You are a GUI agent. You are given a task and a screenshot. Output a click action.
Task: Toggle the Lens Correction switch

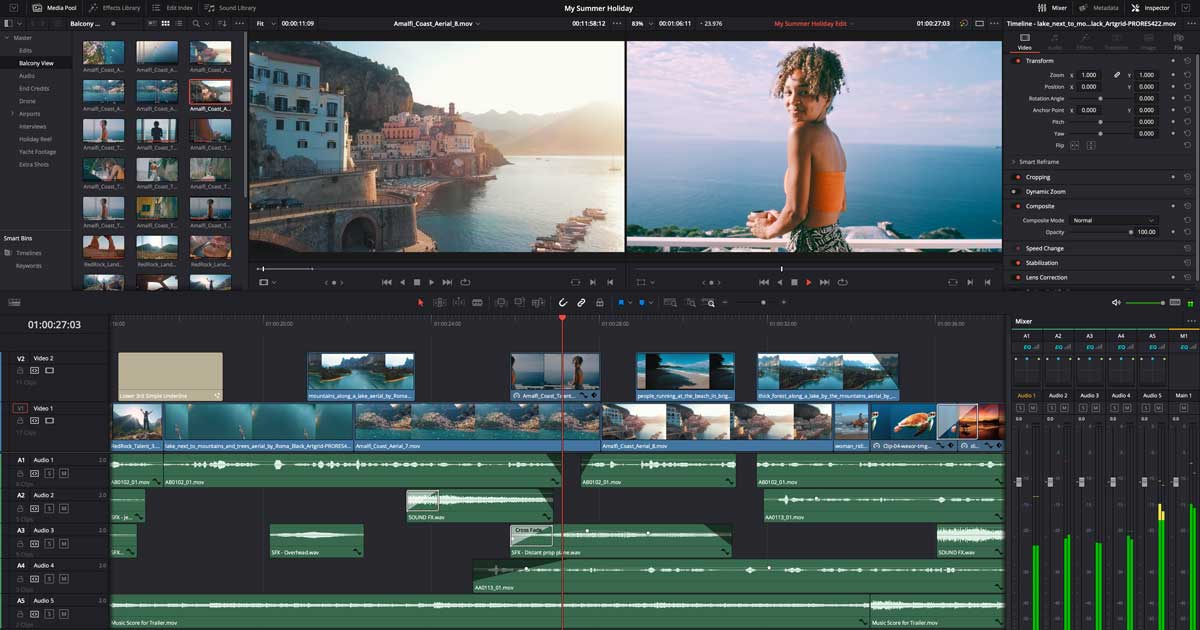[x=1018, y=277]
